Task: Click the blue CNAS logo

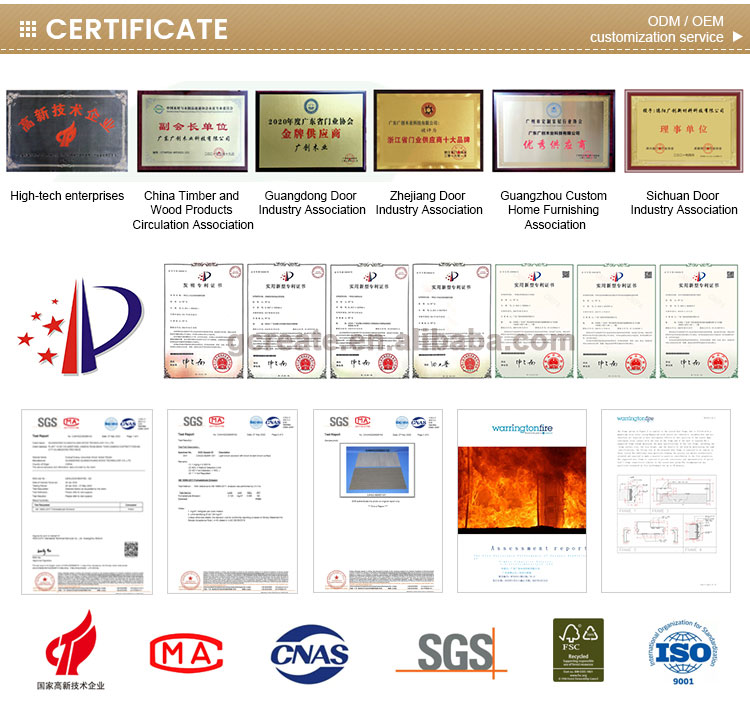Action: [x=309, y=654]
